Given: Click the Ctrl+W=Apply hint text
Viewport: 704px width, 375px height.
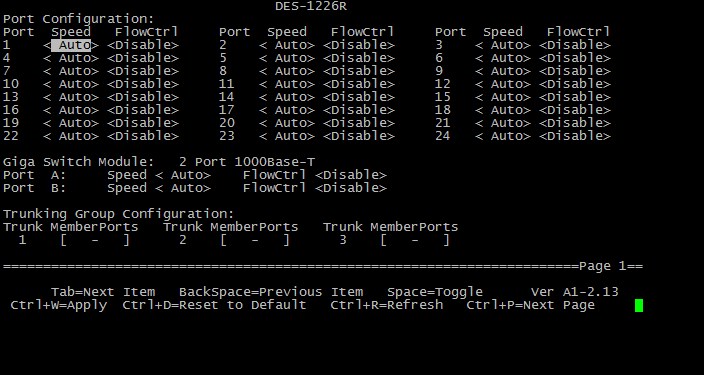Looking at the screenshot, I should 59,305.
